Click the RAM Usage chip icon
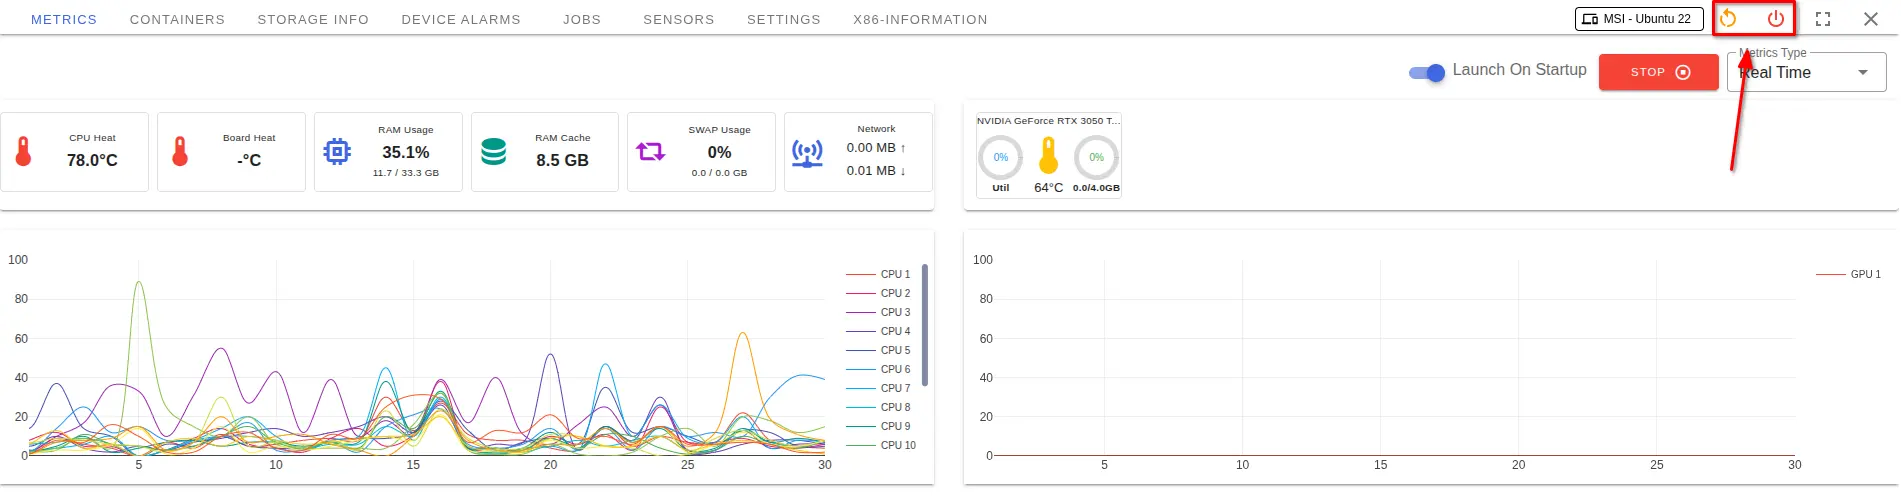This screenshot has width=1901, height=499. 337,152
